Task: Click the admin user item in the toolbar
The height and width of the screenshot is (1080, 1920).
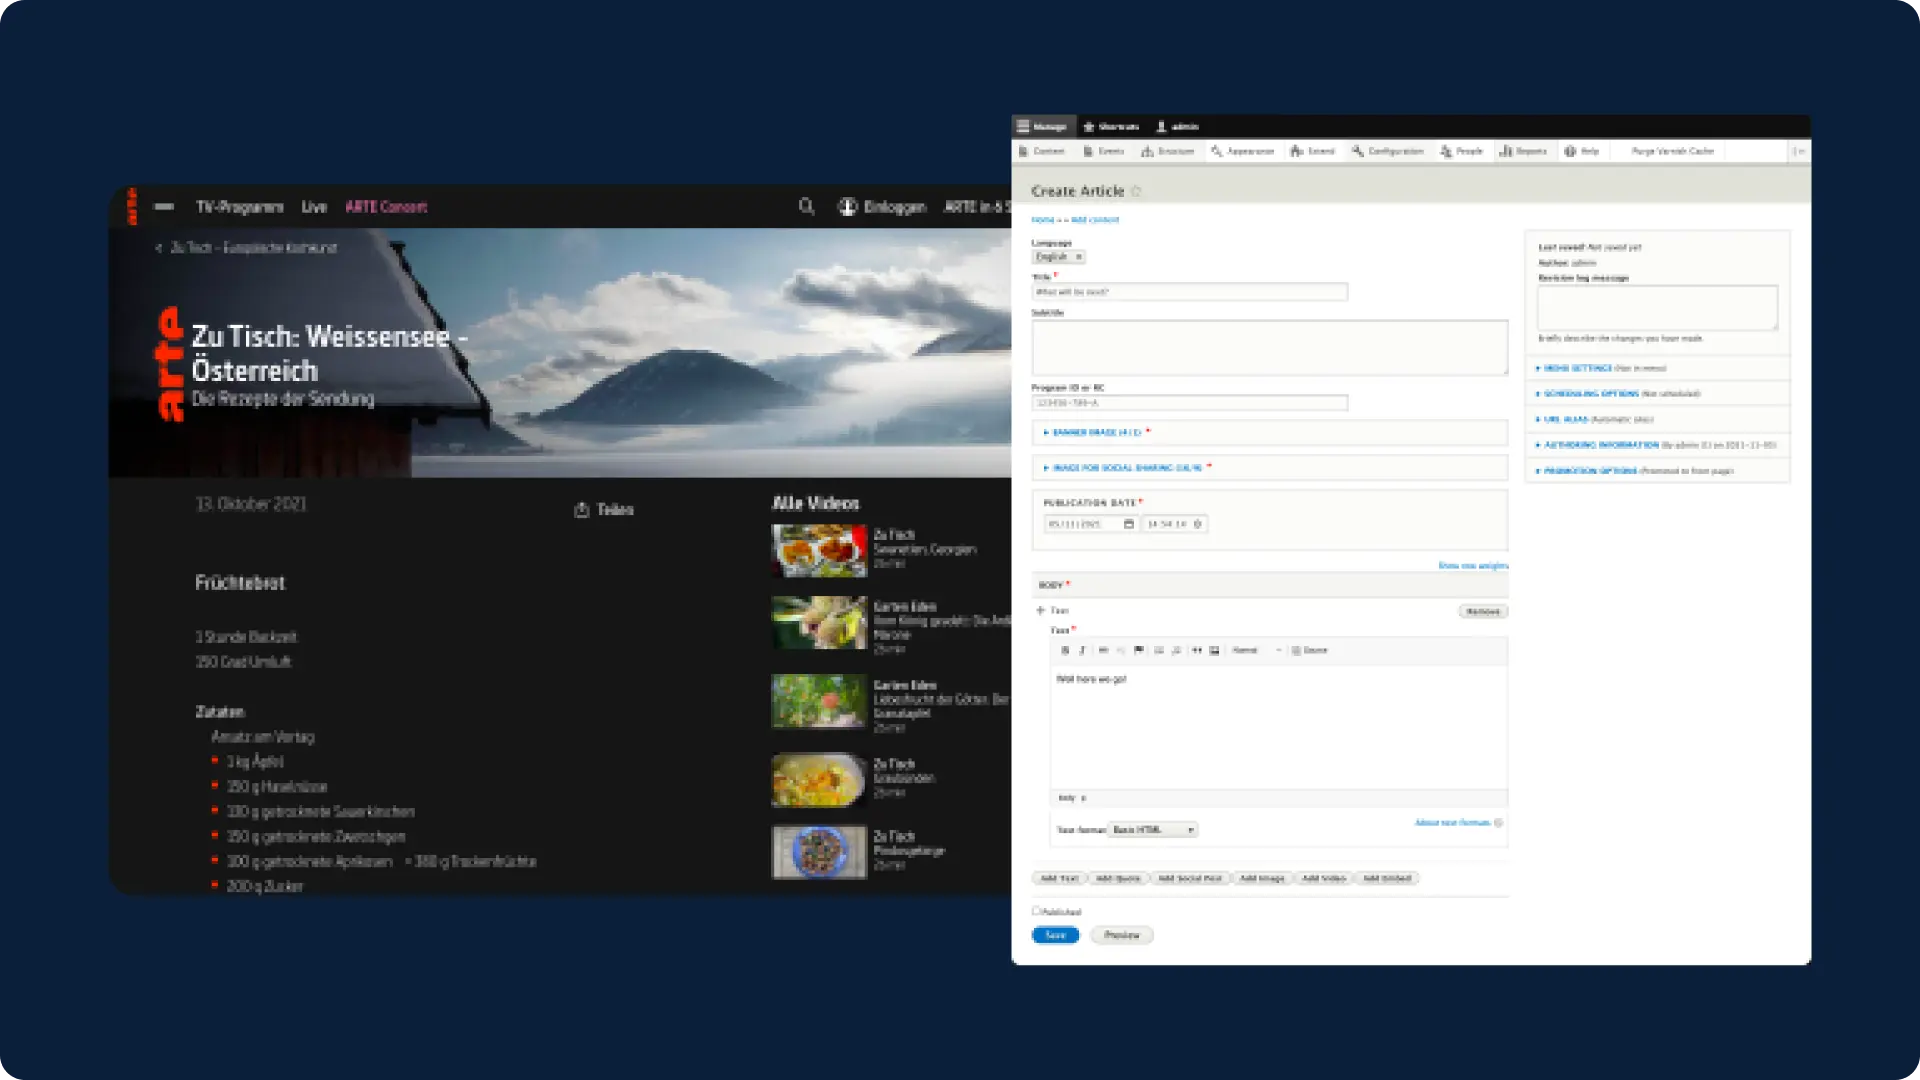Action: click(x=1178, y=127)
